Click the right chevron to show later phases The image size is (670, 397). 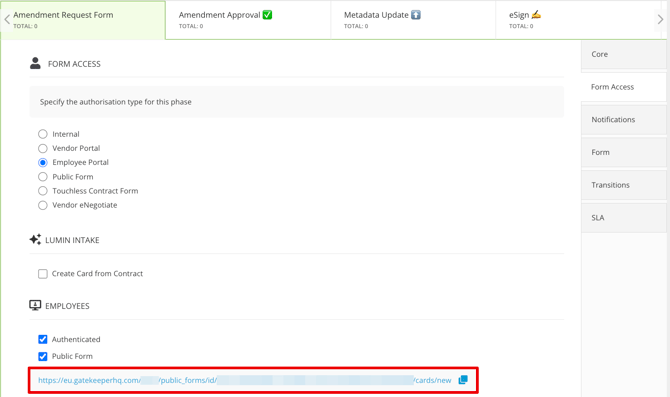click(660, 19)
